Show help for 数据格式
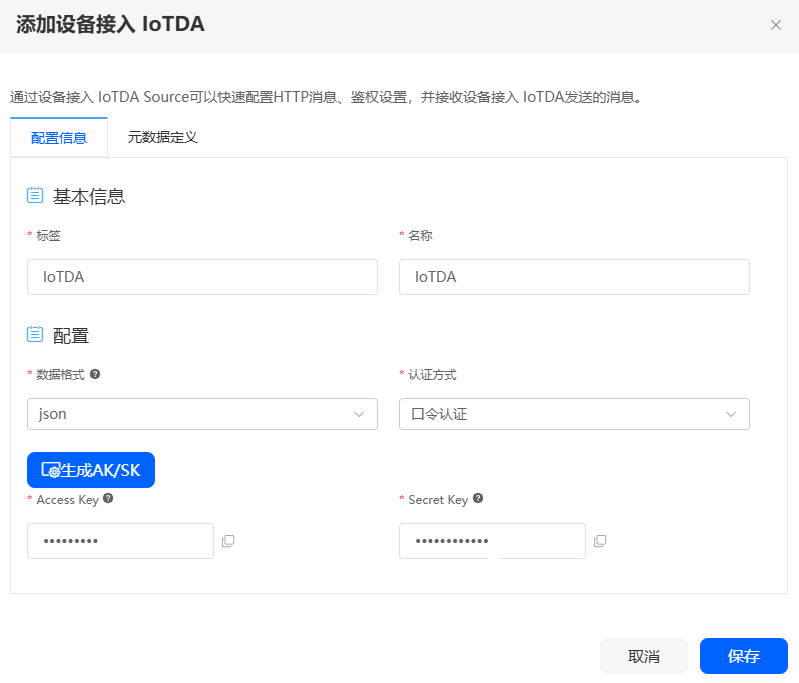 point(95,374)
